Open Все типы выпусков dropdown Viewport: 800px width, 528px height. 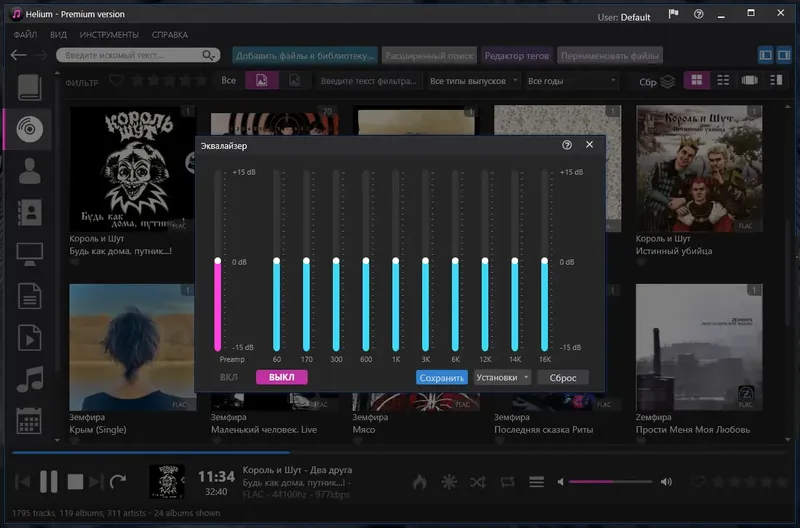pyautogui.click(x=473, y=81)
